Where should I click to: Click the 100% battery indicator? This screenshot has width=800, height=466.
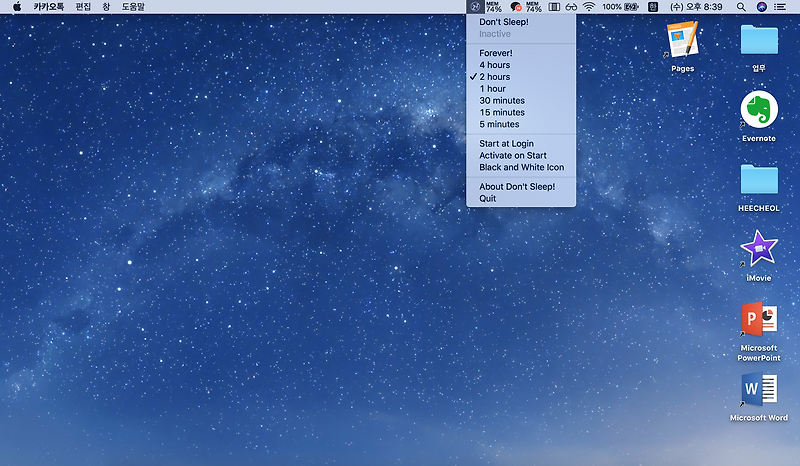[620, 7]
